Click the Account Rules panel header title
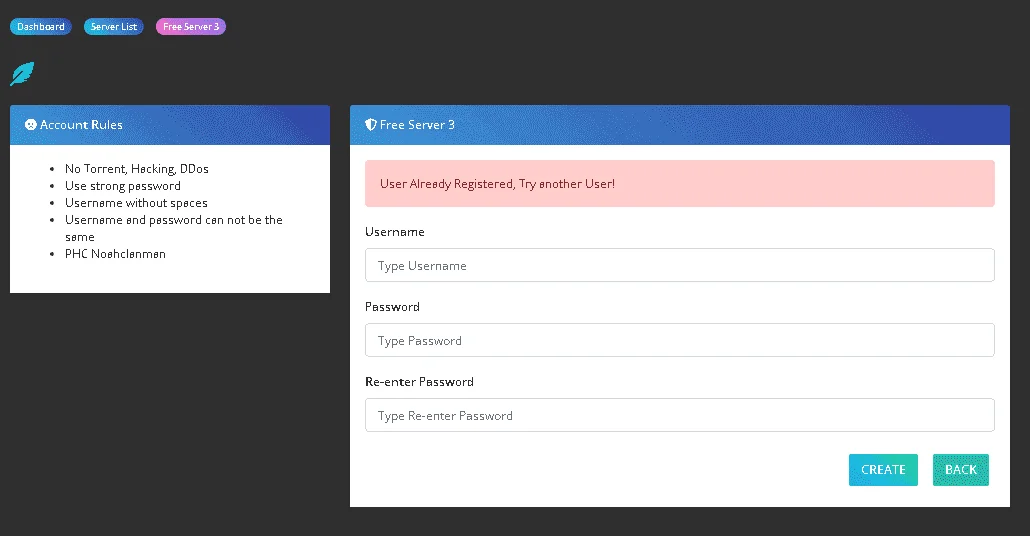Screen dimensions: 1030x536 pos(81,125)
